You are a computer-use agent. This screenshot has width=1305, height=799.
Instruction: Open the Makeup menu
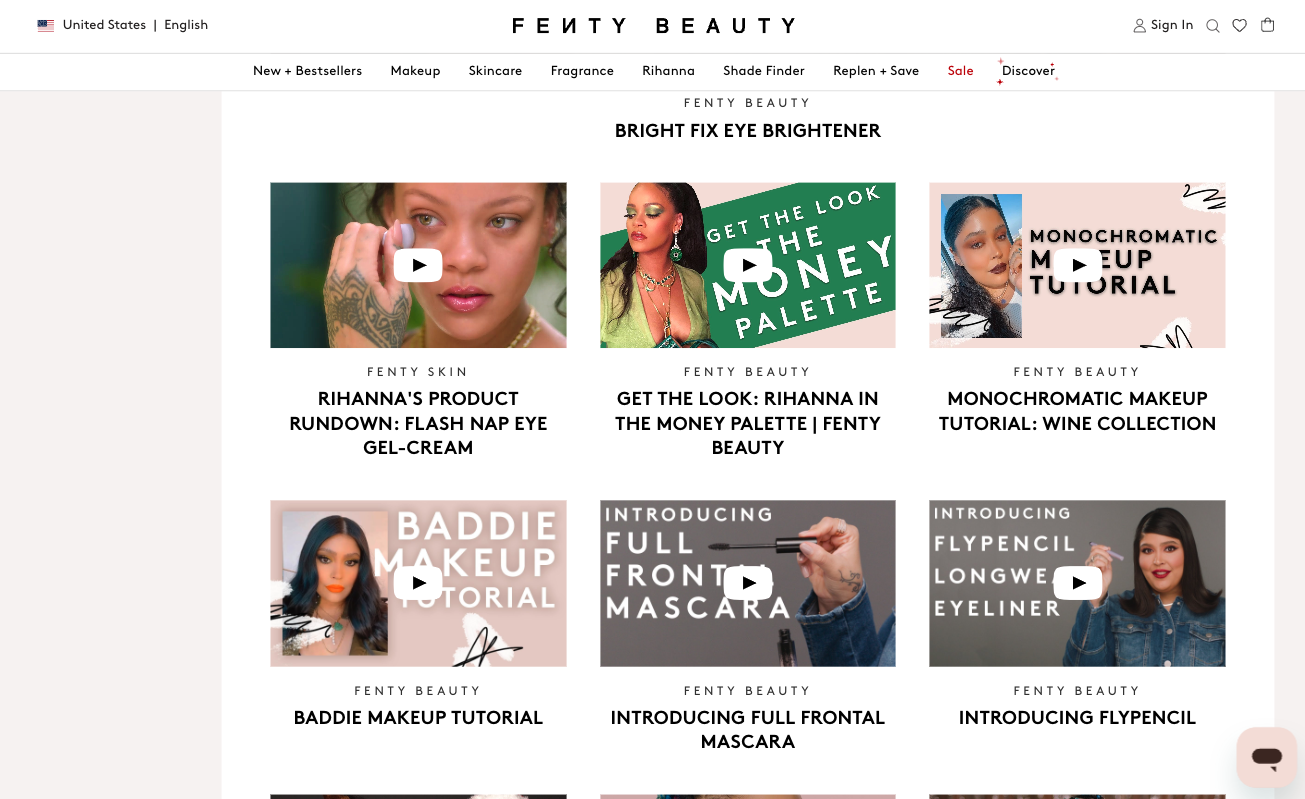tap(415, 71)
